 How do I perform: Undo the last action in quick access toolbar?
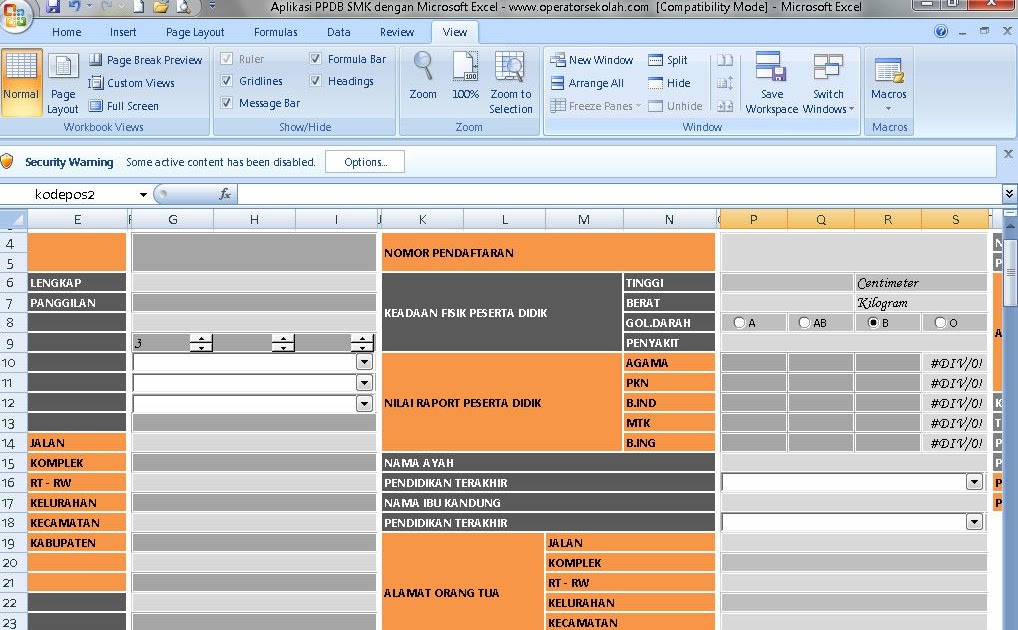(x=75, y=7)
